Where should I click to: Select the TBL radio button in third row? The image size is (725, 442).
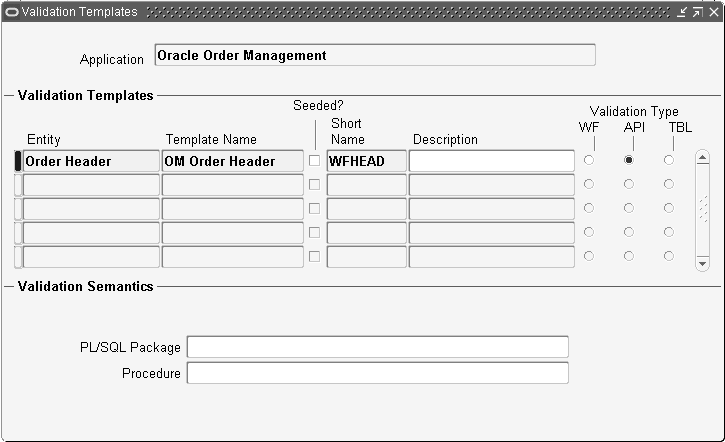669,208
